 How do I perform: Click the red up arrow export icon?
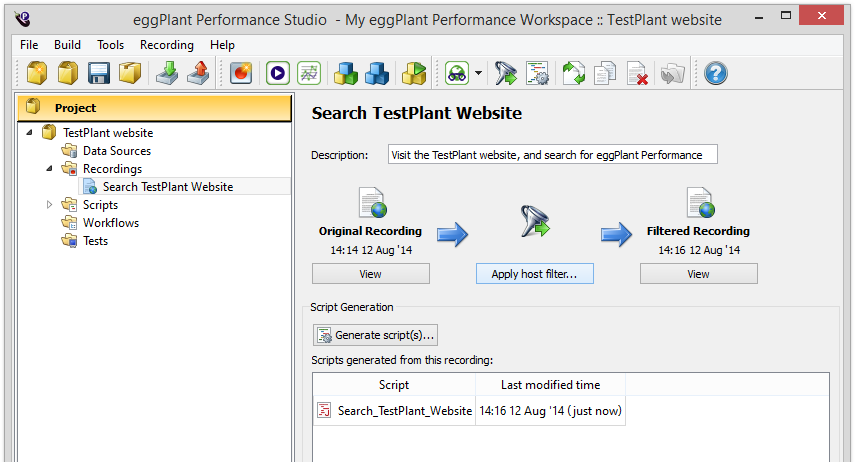tap(198, 73)
